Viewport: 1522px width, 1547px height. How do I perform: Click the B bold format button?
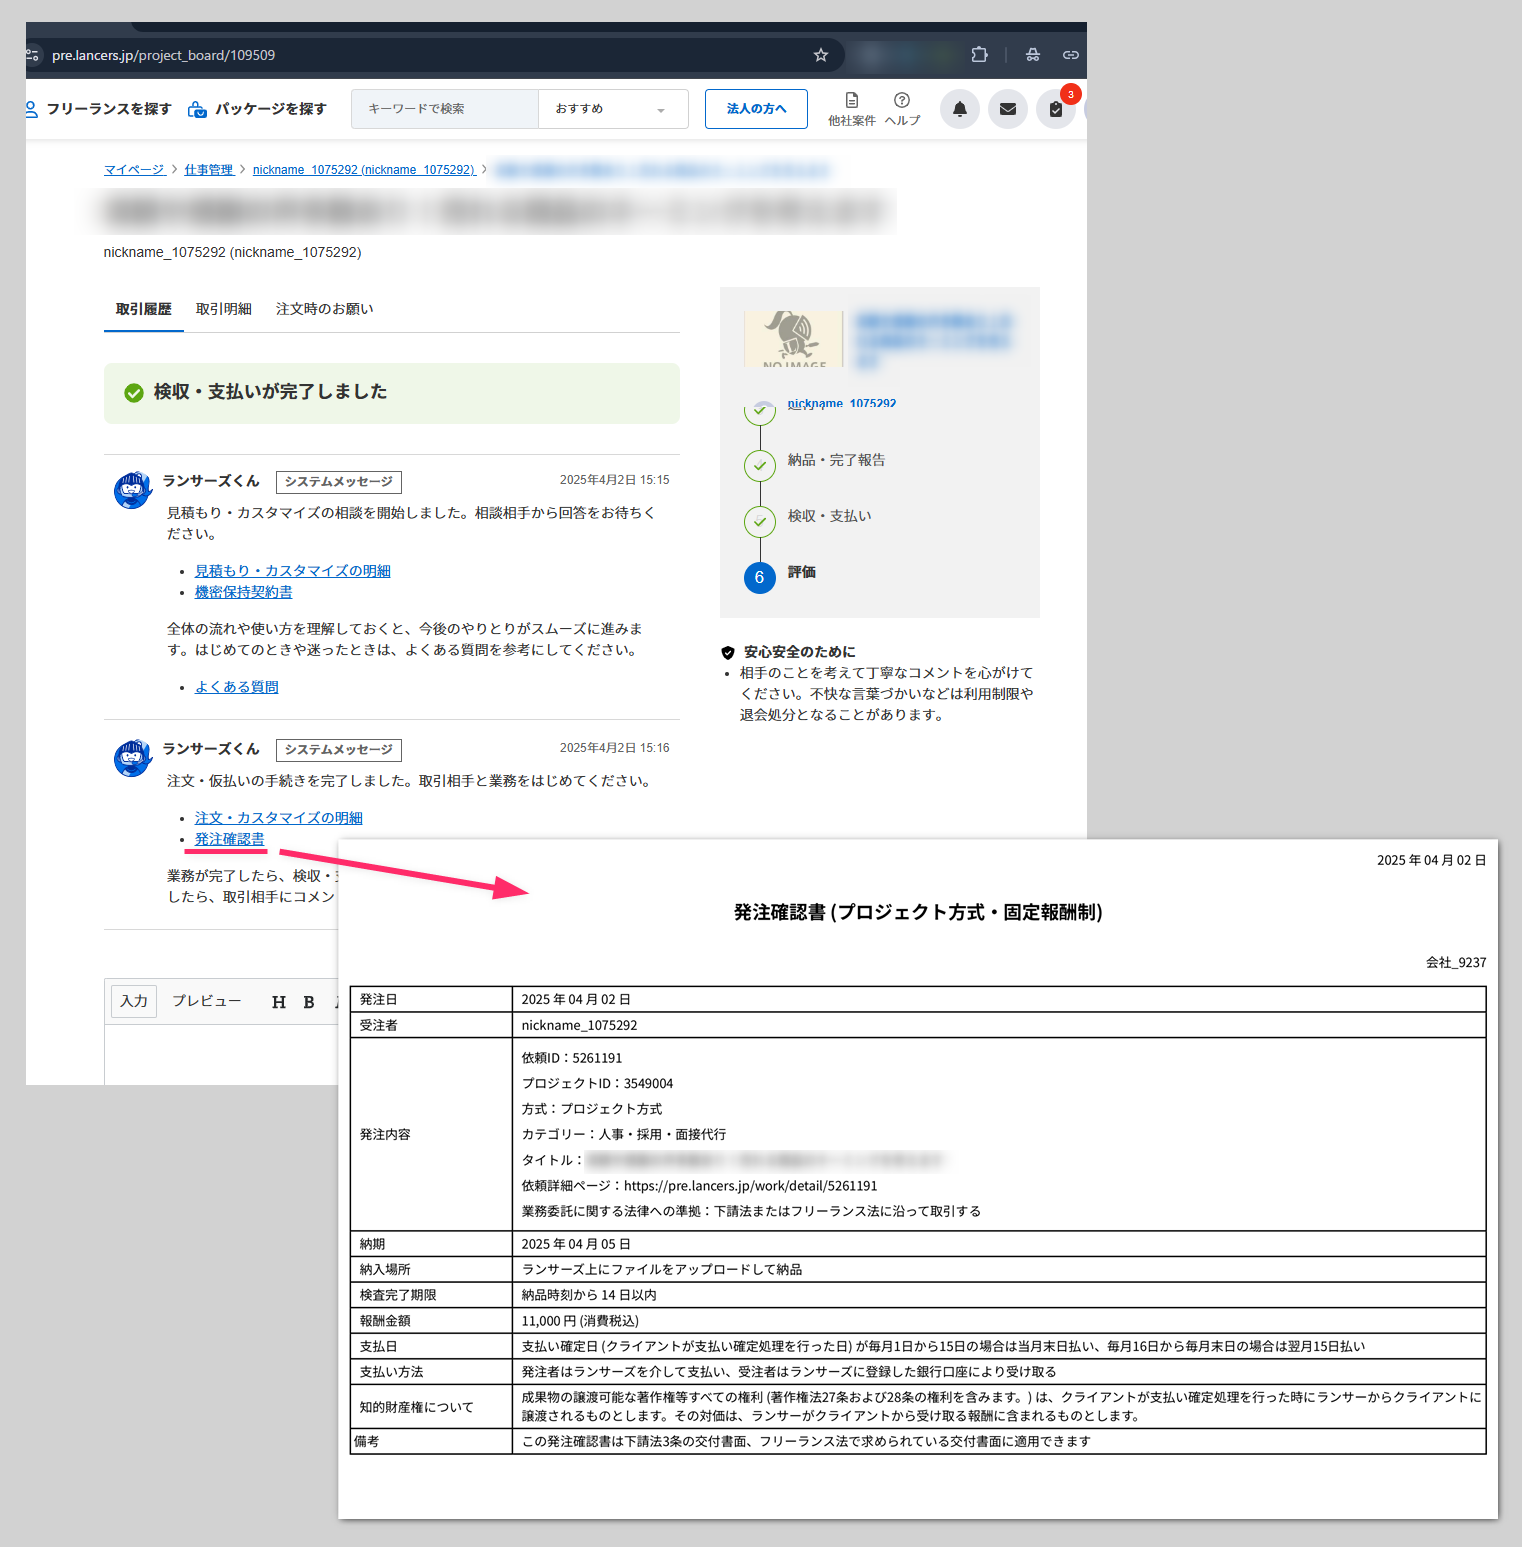point(309,1002)
